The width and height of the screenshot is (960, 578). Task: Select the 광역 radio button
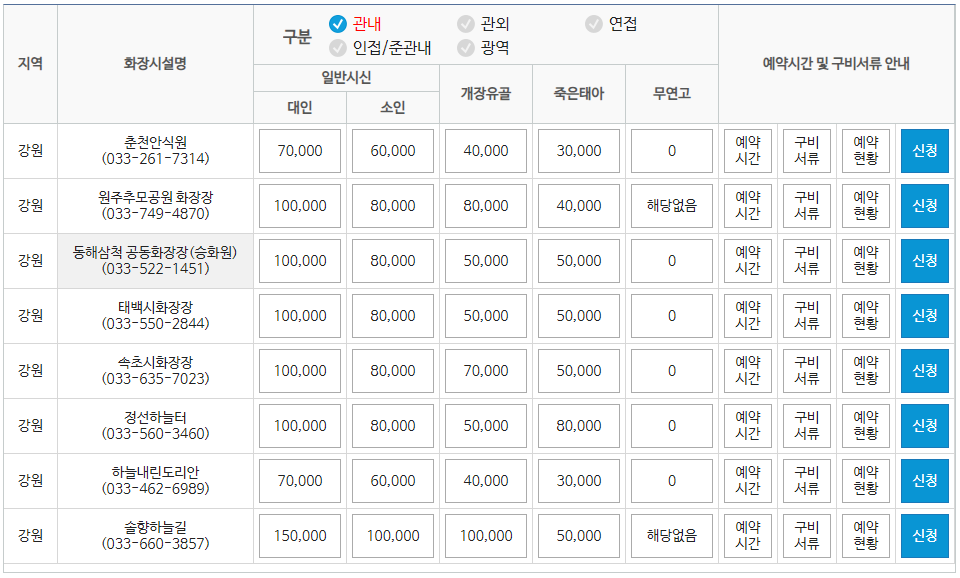pyautogui.click(x=464, y=48)
